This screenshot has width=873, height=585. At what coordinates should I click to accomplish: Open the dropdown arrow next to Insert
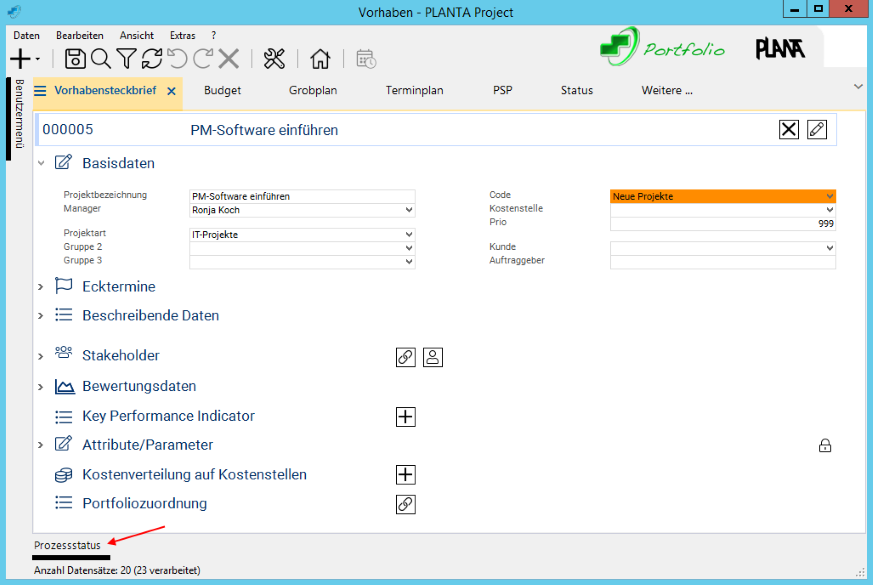(x=38, y=59)
